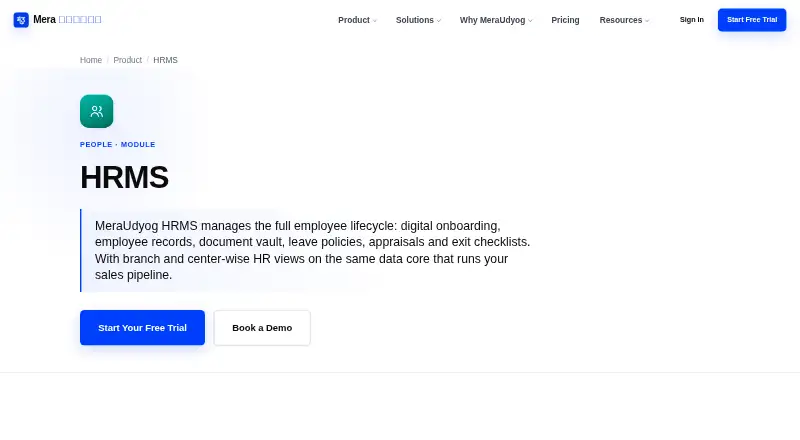This screenshot has height=440, width=800.
Task: Go to Product via breadcrumb
Action: point(128,60)
